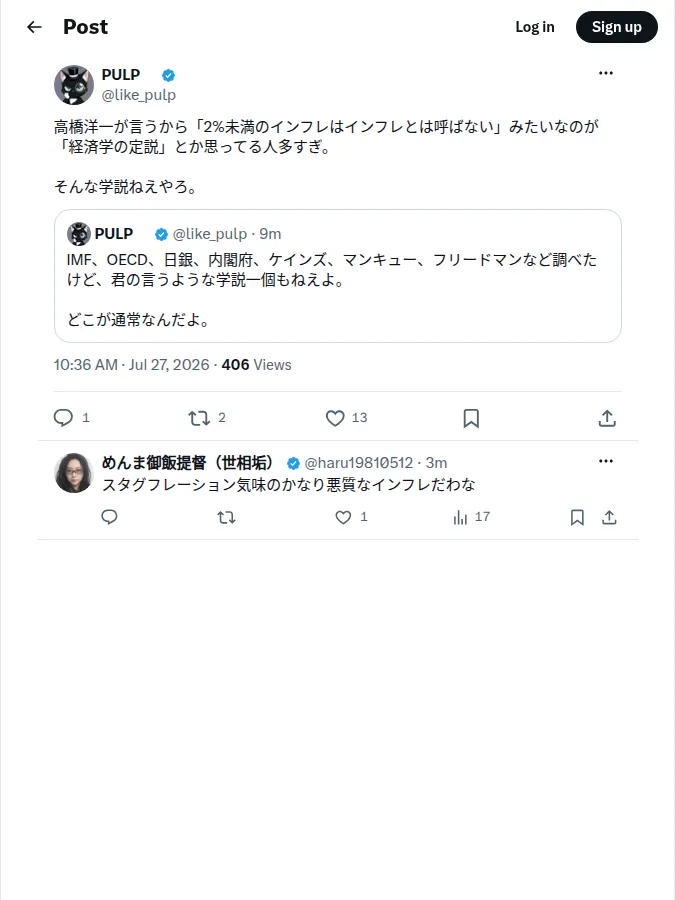The height and width of the screenshot is (900, 675).
Task: Bookmark the reply from haru19810512
Action: [577, 517]
